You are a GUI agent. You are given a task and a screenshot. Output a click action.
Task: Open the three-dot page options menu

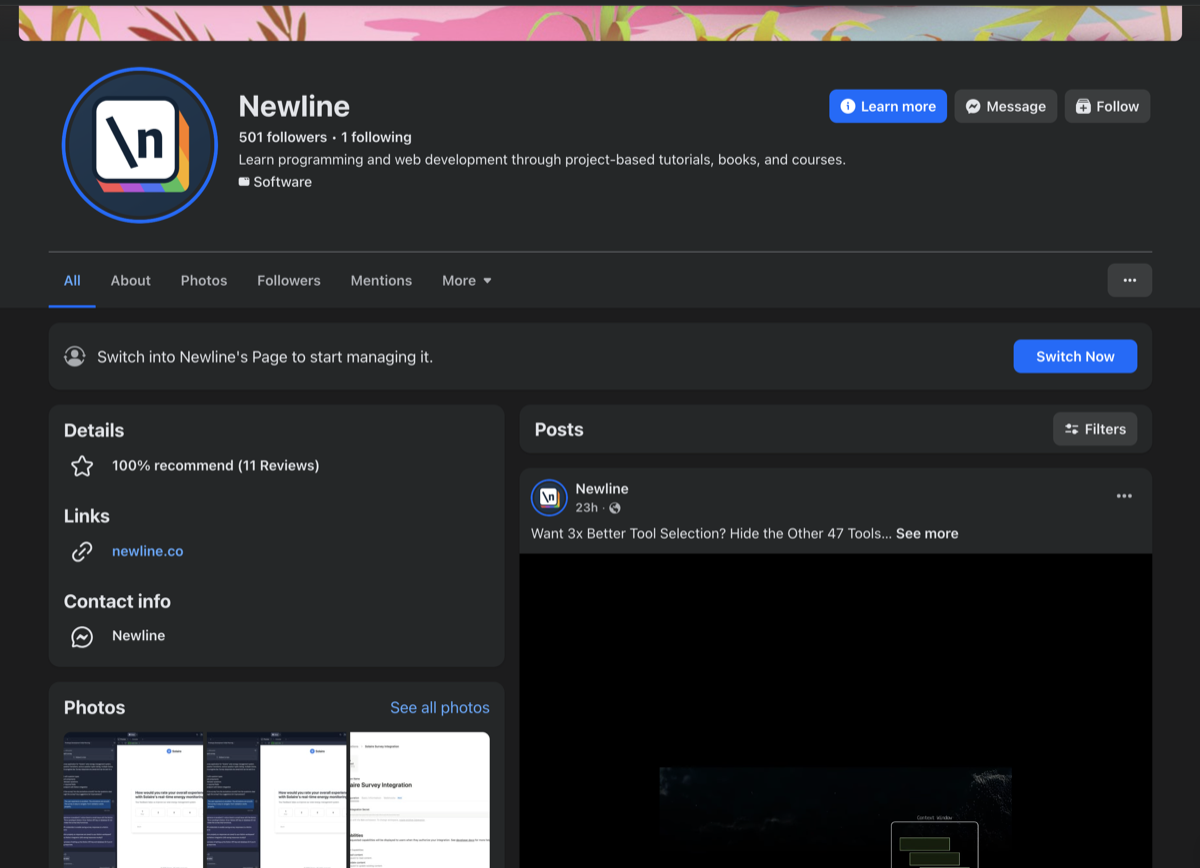point(1130,280)
